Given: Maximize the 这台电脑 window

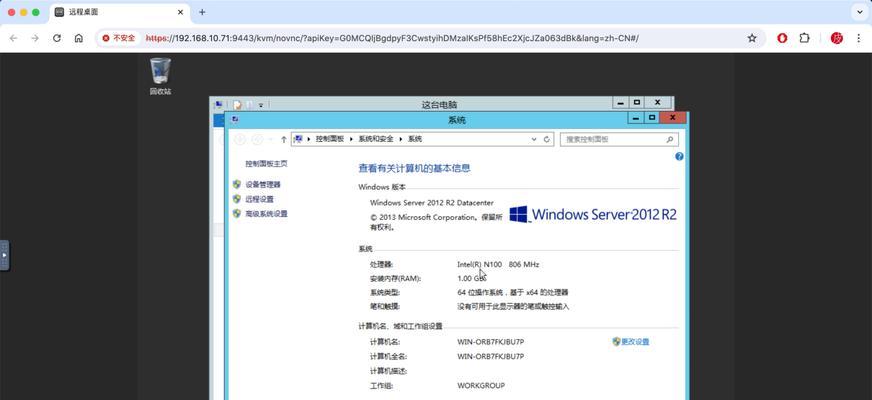Looking at the screenshot, I should pos(637,103).
